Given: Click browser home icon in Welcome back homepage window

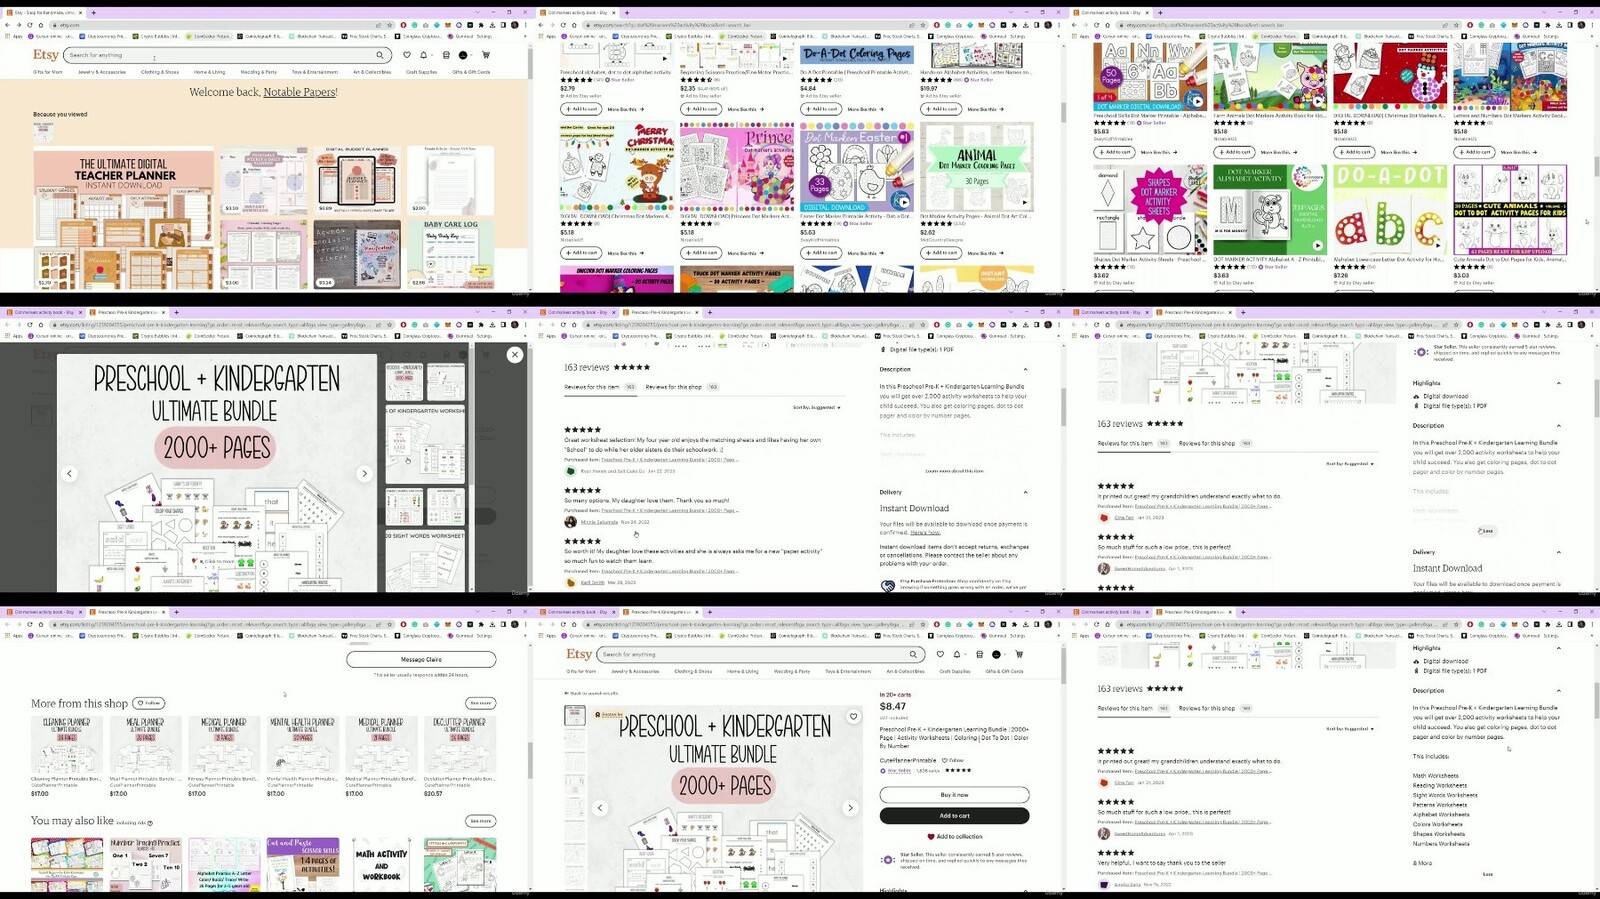Looking at the screenshot, I should [41, 25].
